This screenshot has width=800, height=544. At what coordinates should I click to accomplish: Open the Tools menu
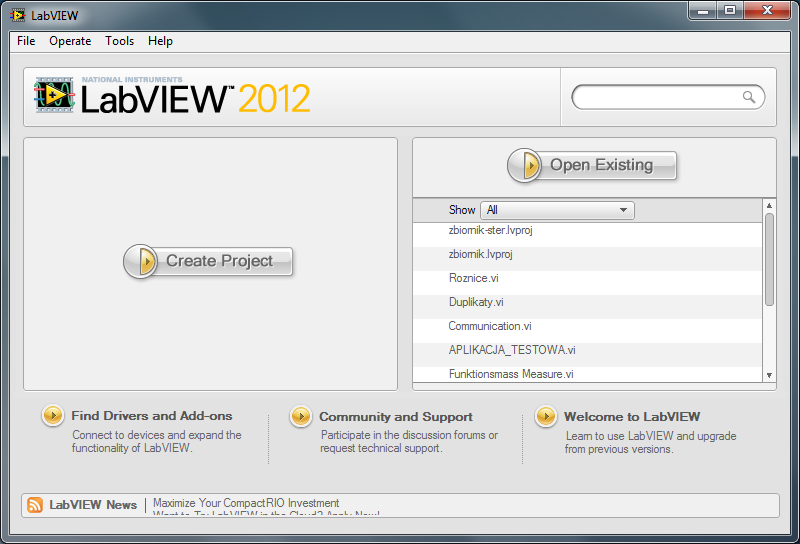pyautogui.click(x=119, y=41)
